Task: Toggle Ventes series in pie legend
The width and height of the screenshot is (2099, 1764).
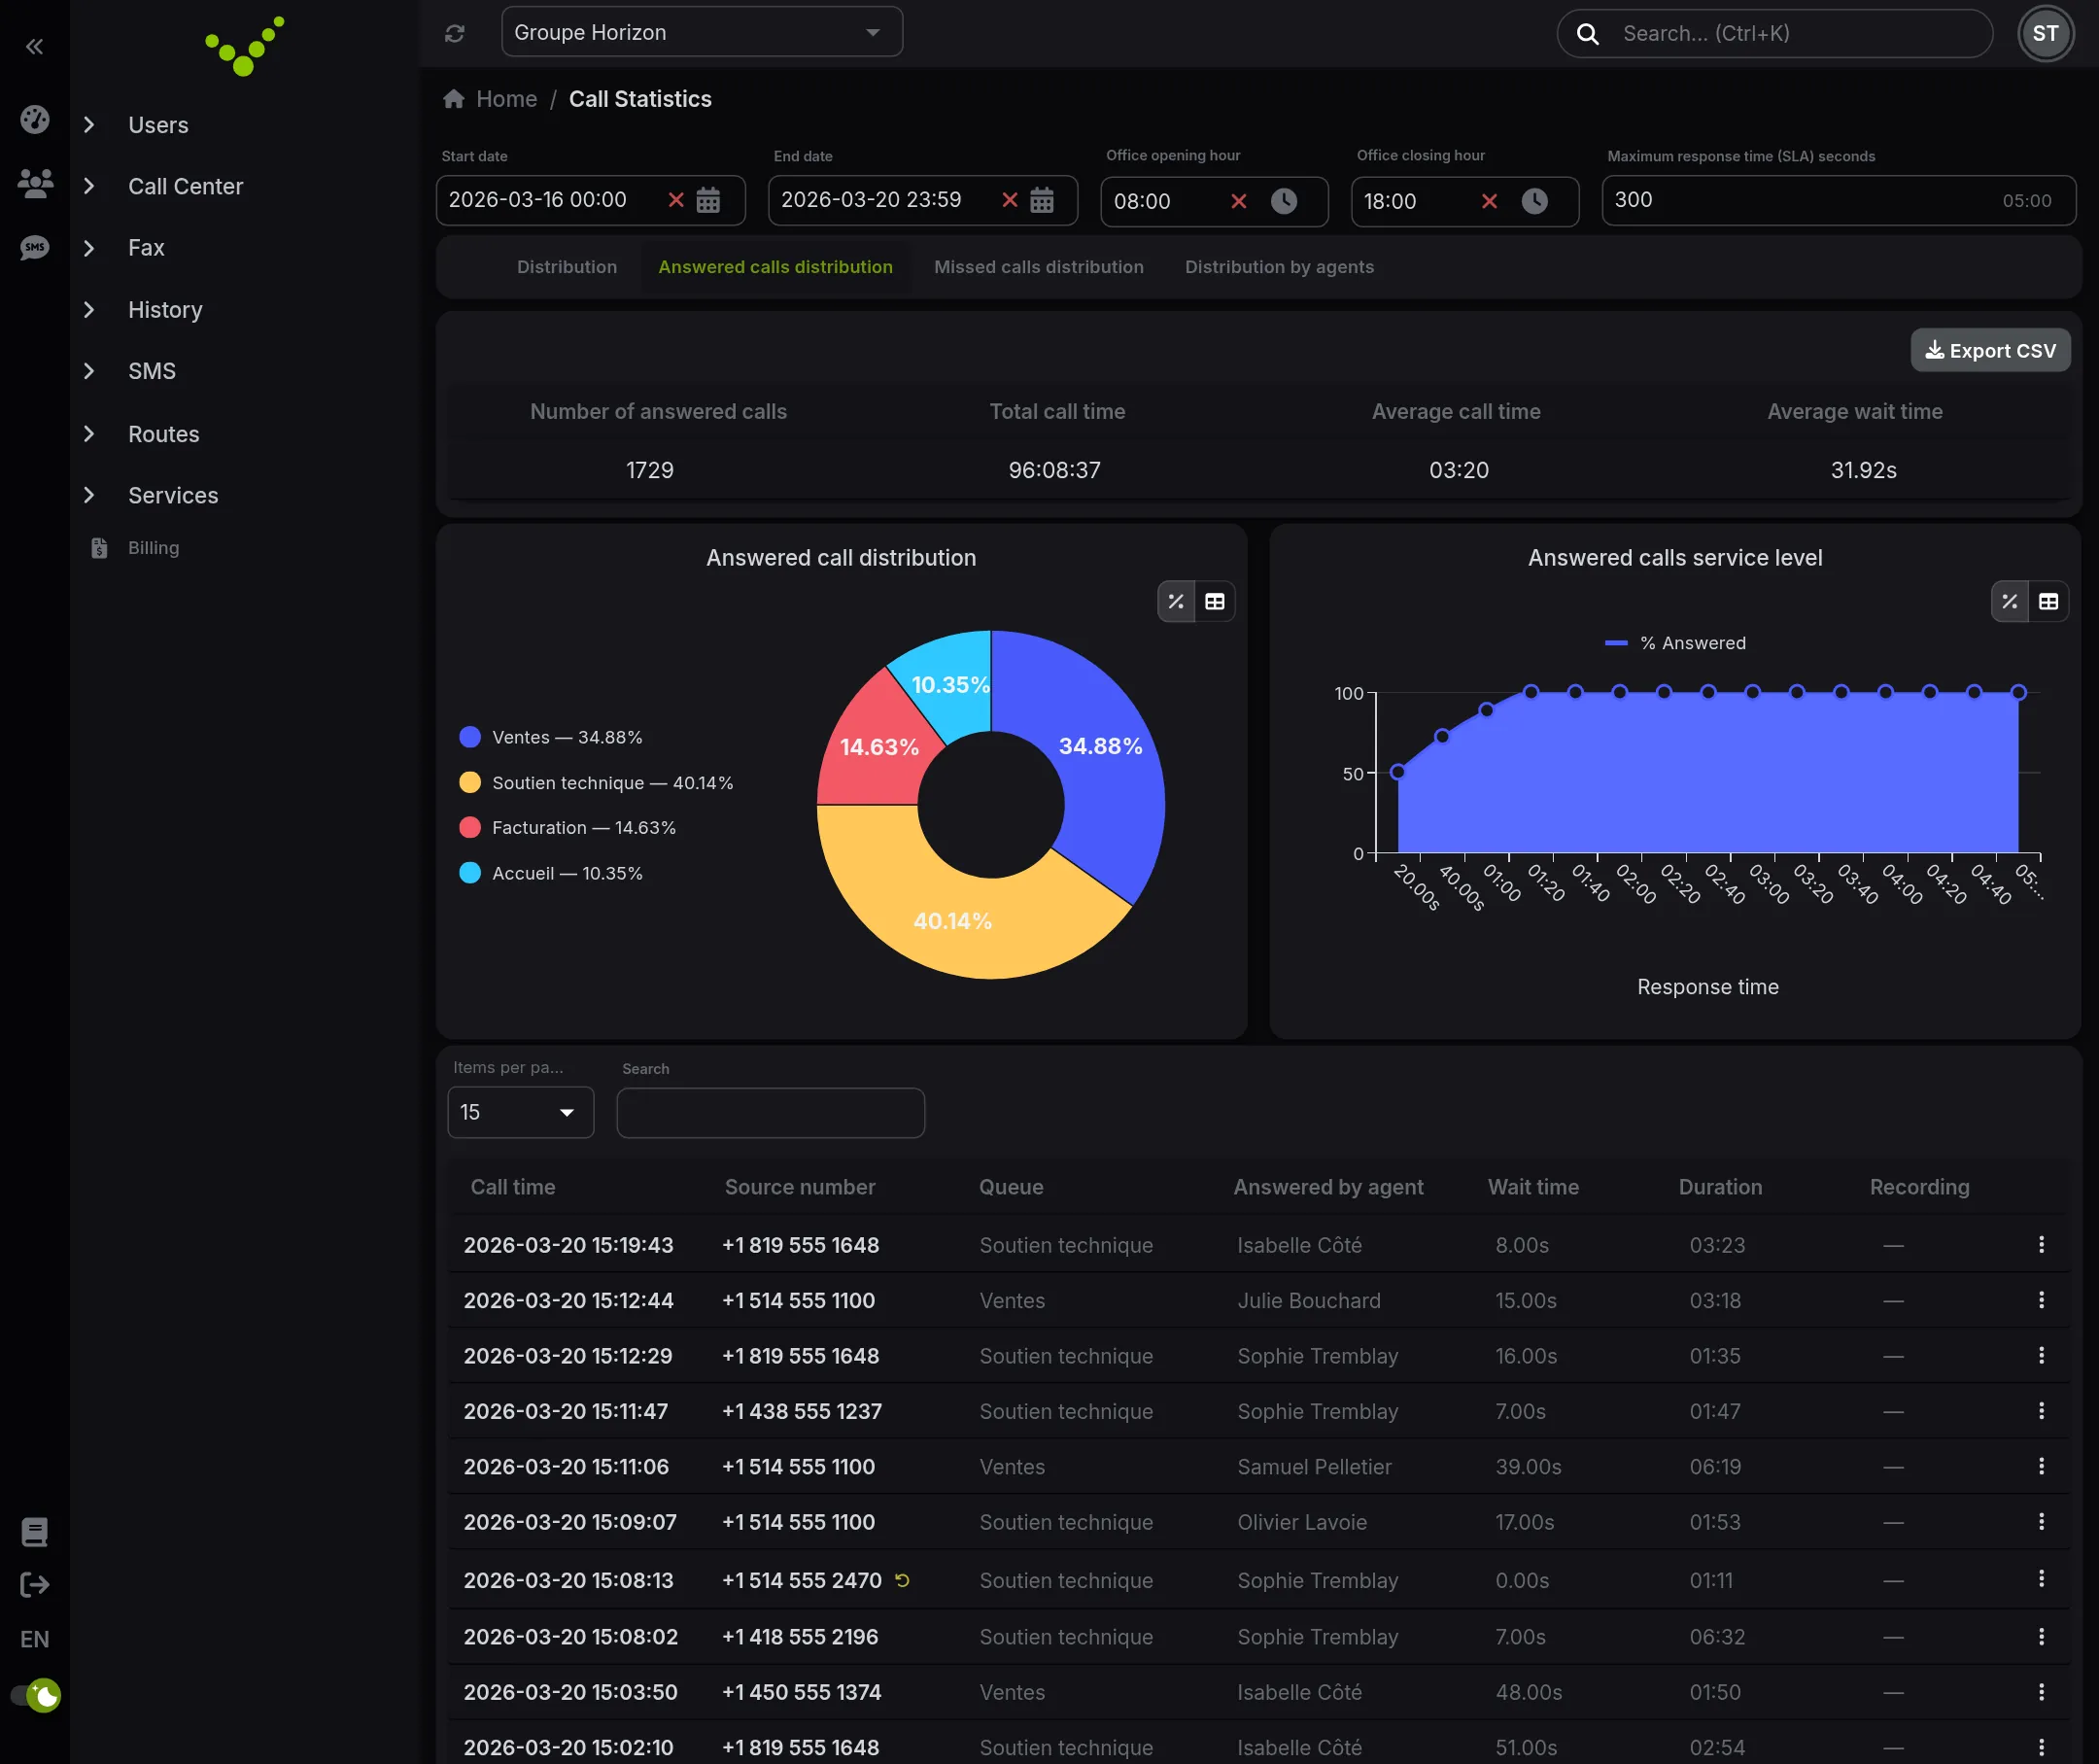Action: (551, 737)
